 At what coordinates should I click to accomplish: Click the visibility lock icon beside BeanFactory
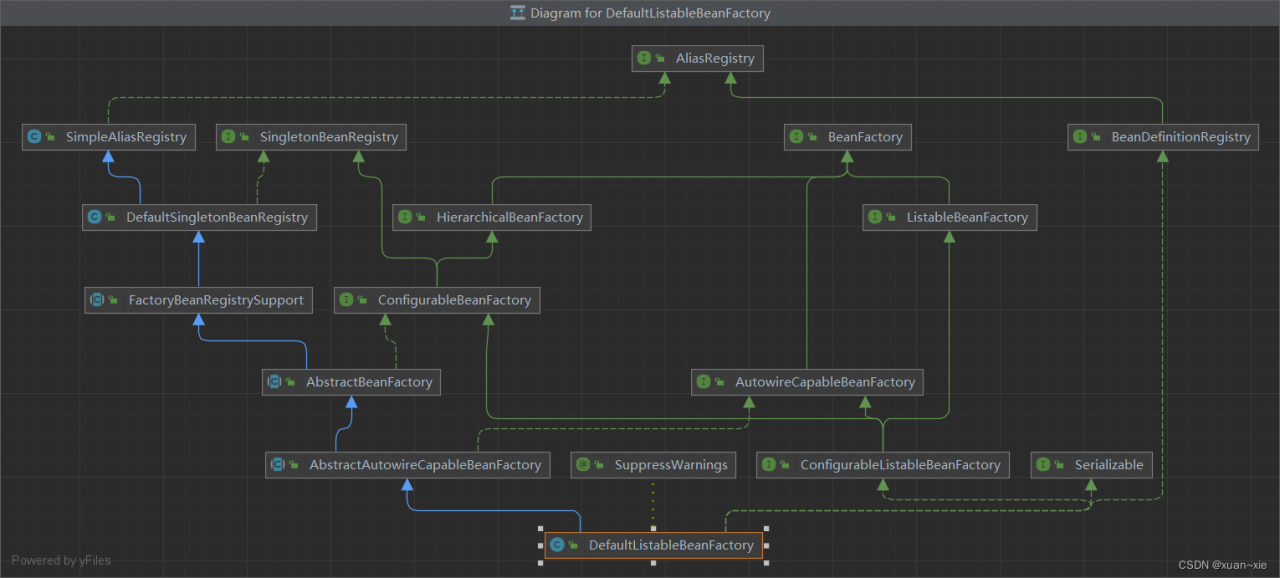click(x=814, y=137)
